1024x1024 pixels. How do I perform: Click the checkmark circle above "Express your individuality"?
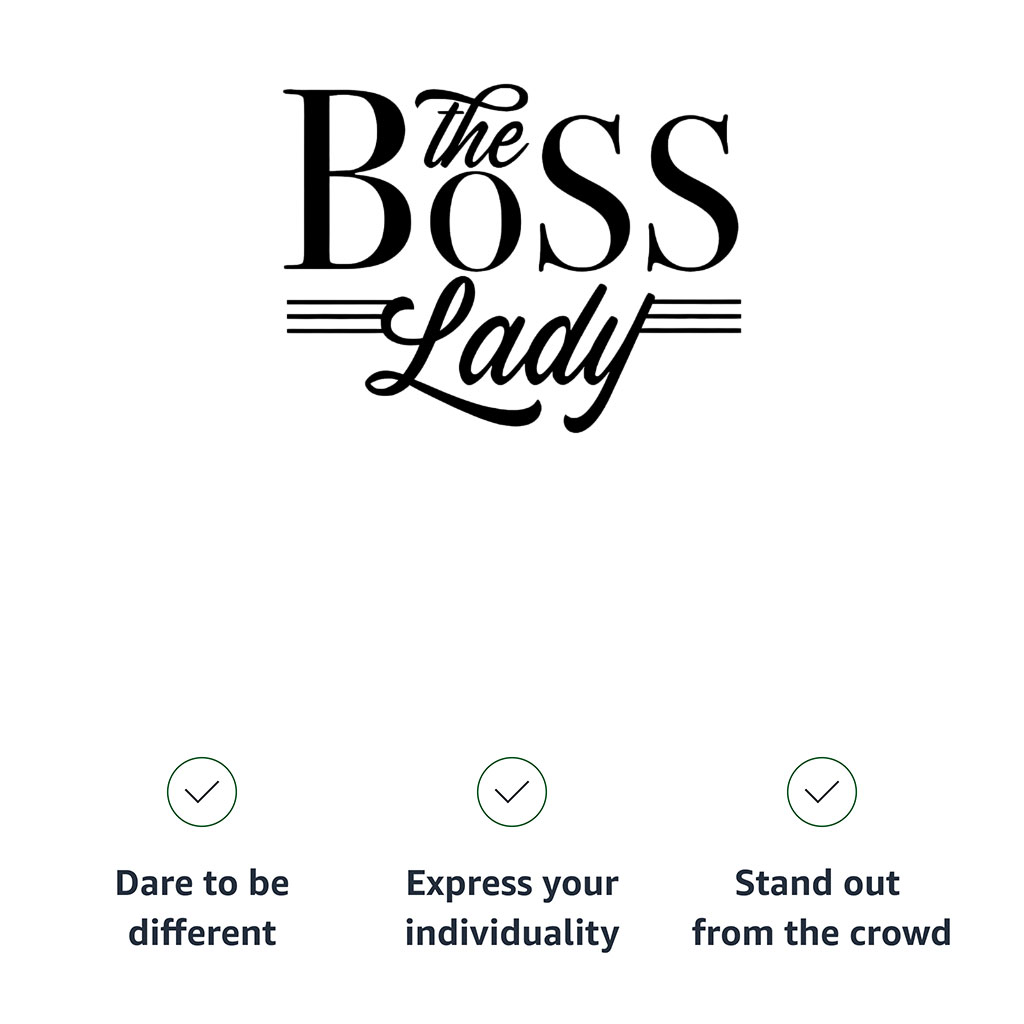pos(512,792)
